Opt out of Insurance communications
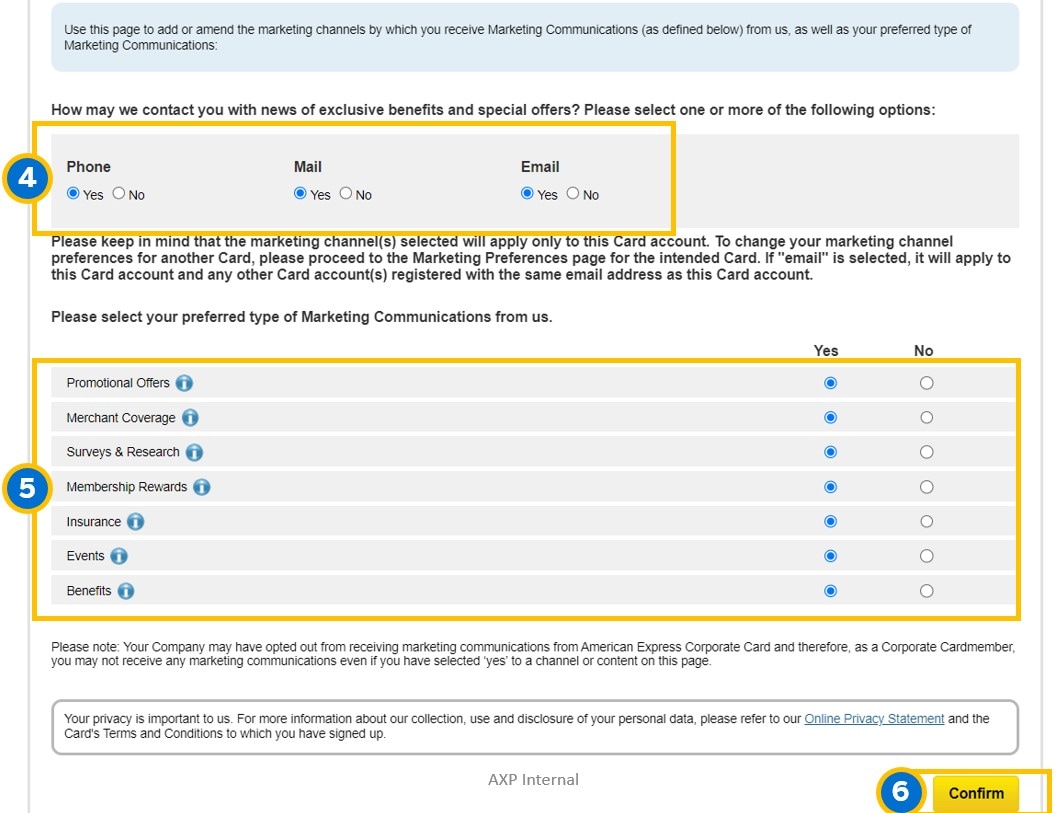1057x813 pixels. 926,521
